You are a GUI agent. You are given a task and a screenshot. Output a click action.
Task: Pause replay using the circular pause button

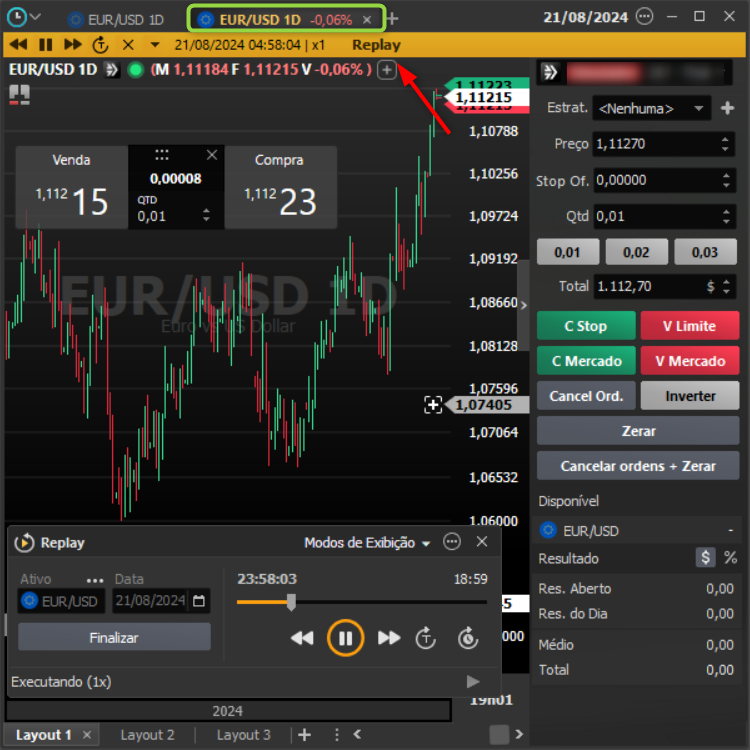tap(345, 637)
